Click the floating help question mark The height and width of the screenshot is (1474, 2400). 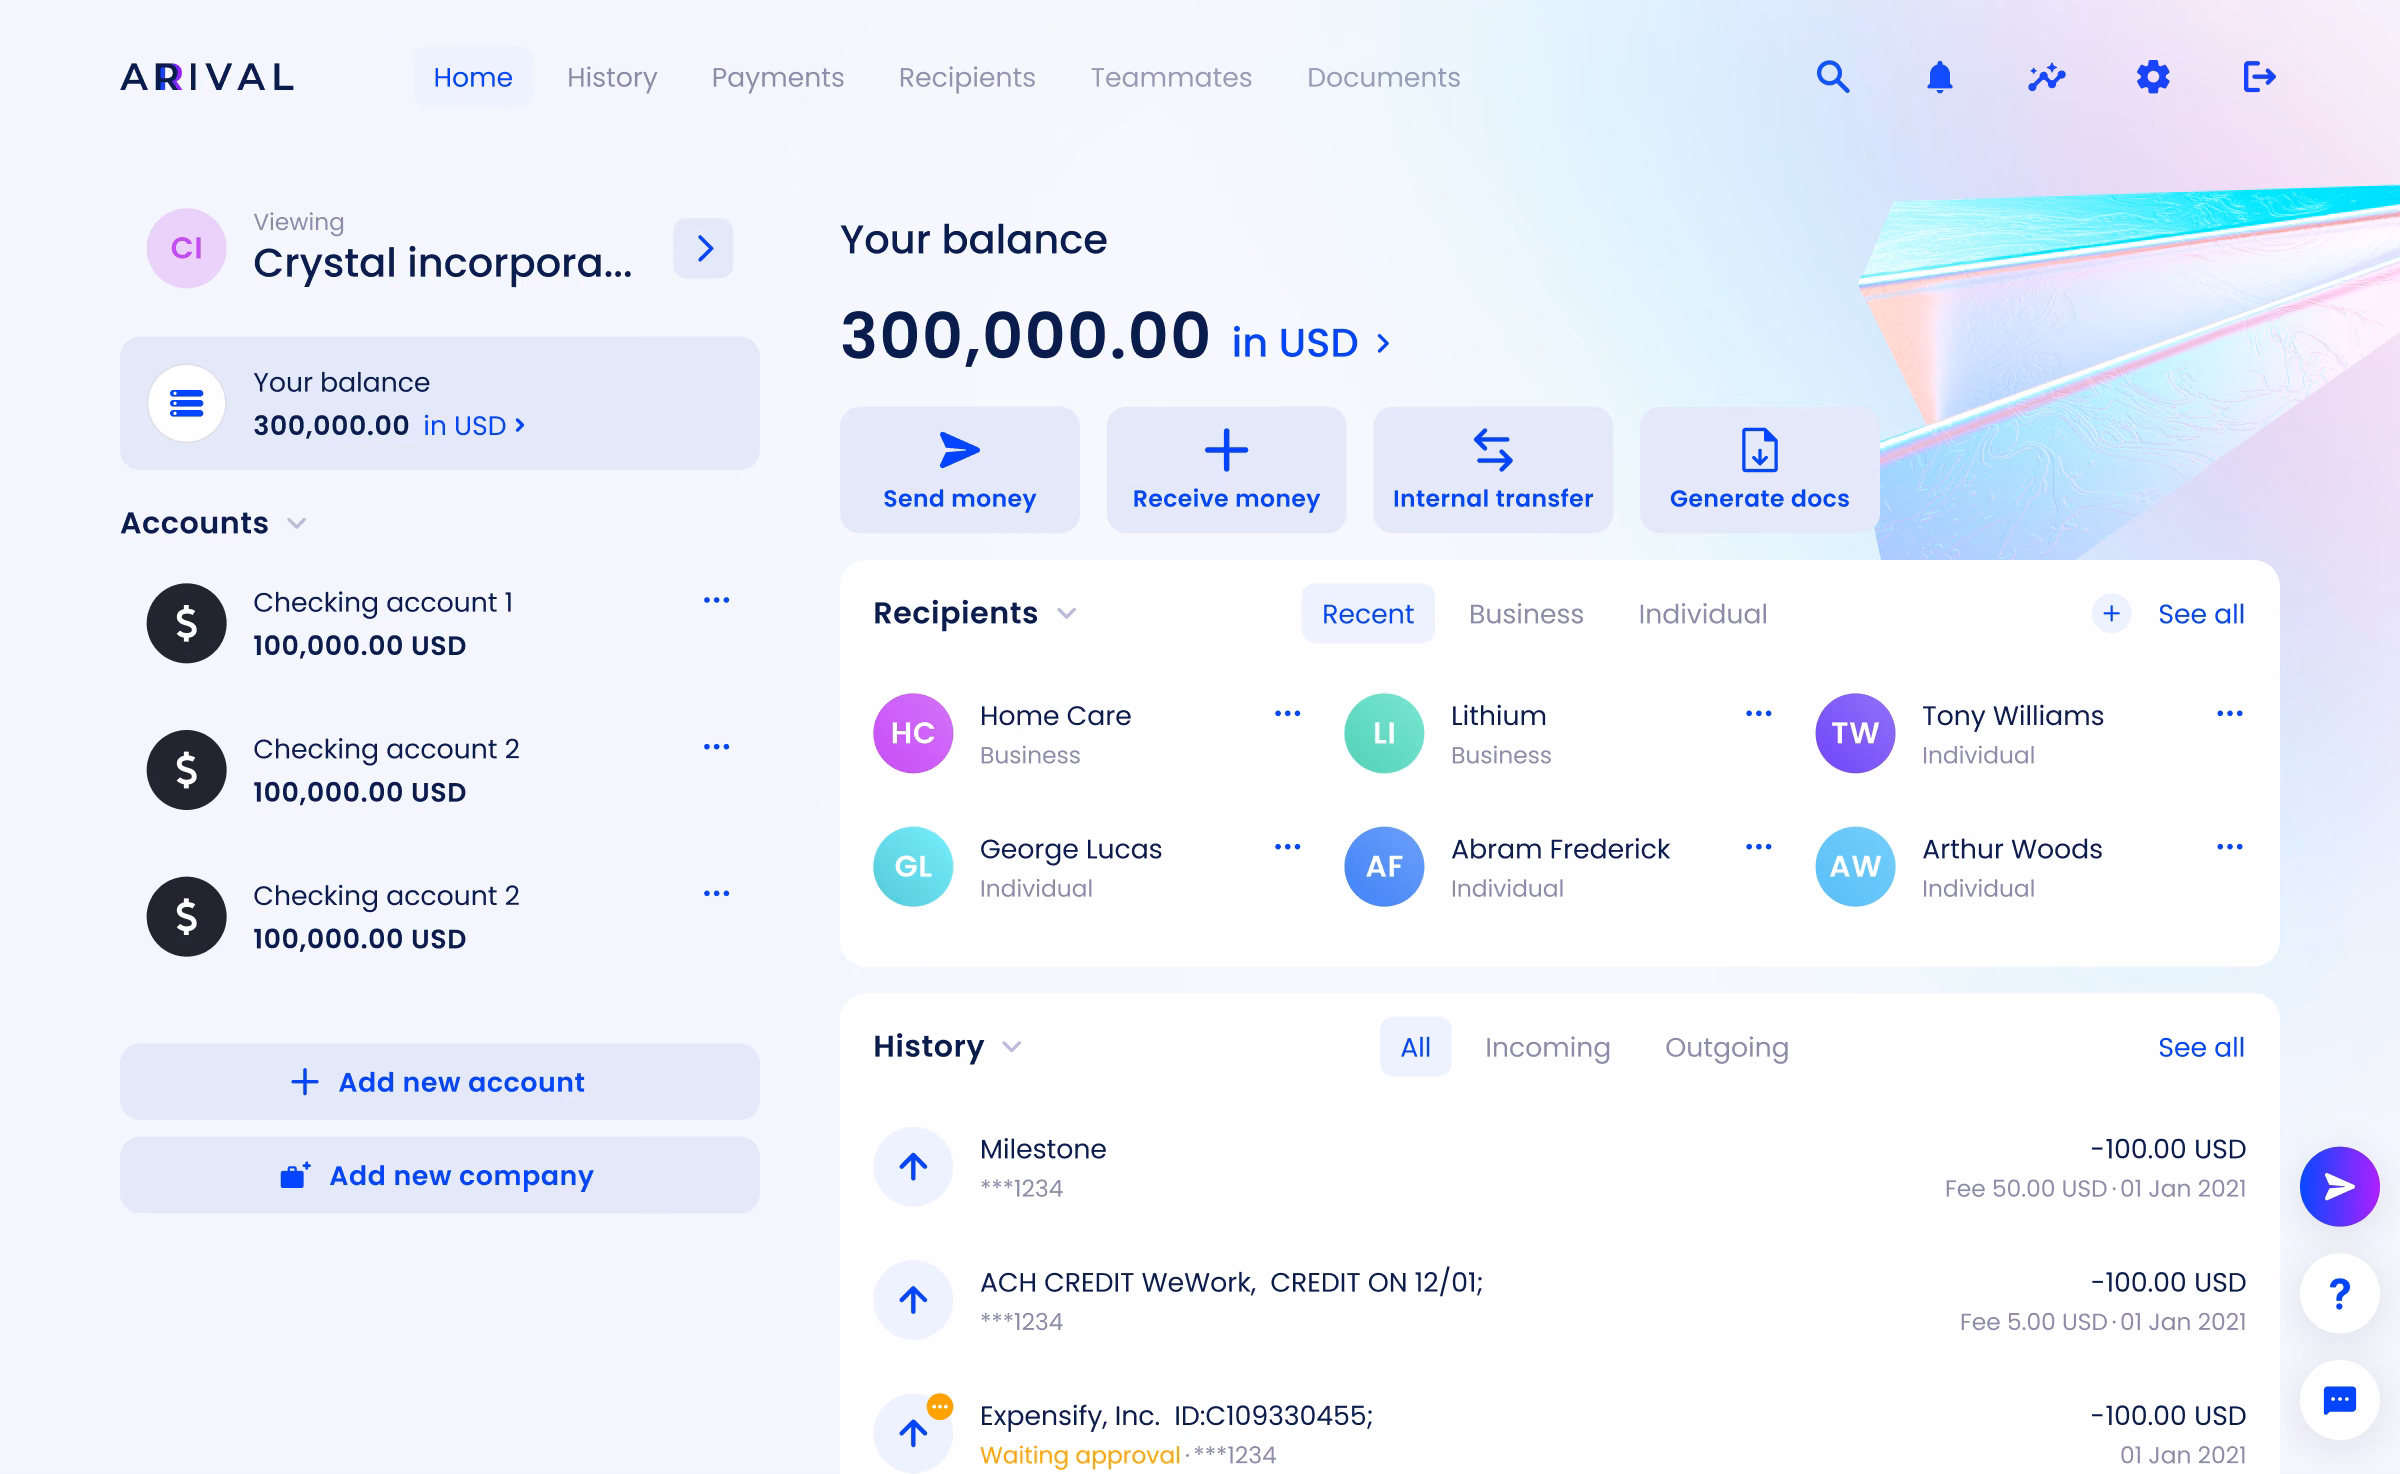pos(2339,1293)
